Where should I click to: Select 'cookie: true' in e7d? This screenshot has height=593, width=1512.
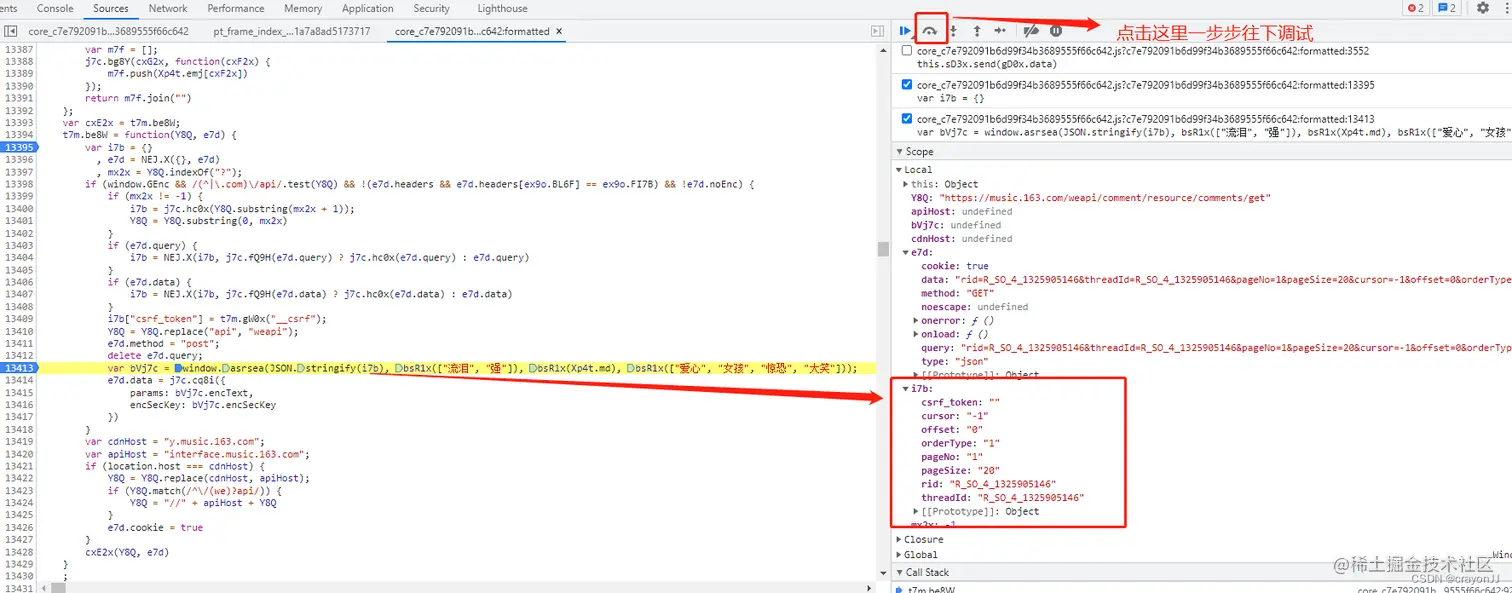point(954,266)
